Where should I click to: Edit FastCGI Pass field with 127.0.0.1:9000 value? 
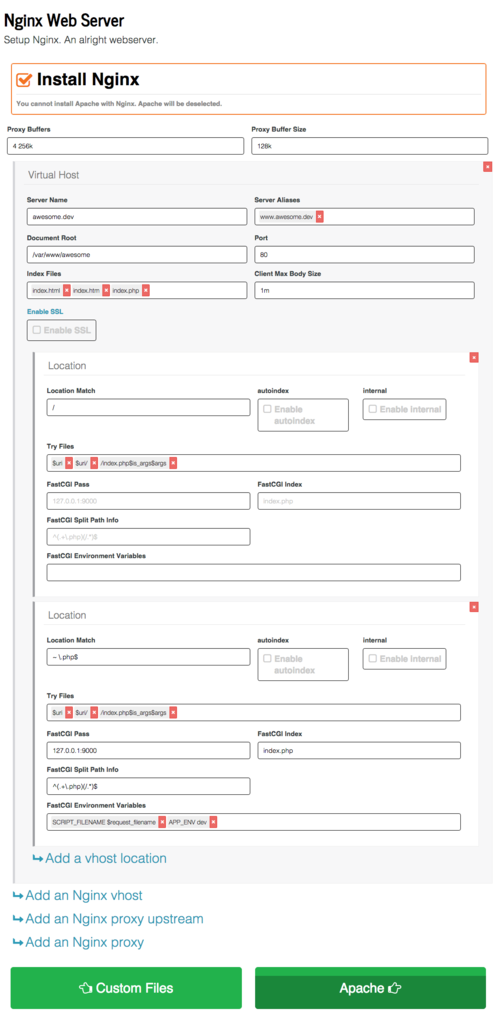click(x=148, y=750)
